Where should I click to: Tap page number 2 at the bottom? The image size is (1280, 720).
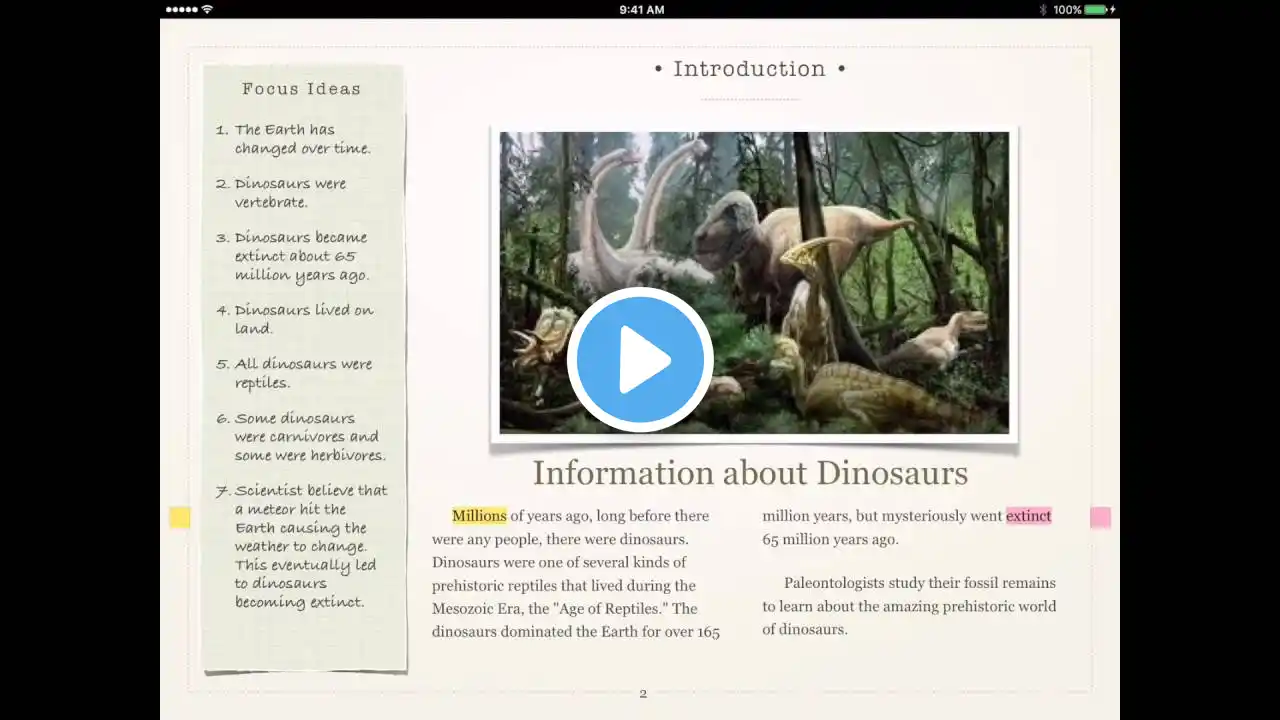(x=643, y=694)
